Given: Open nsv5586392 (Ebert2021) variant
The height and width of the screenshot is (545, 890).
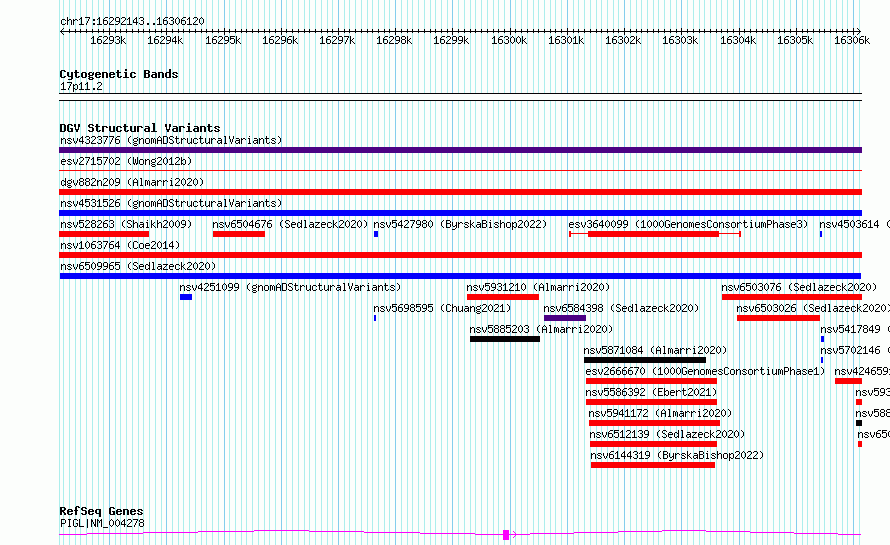Looking at the screenshot, I should click(x=651, y=392).
